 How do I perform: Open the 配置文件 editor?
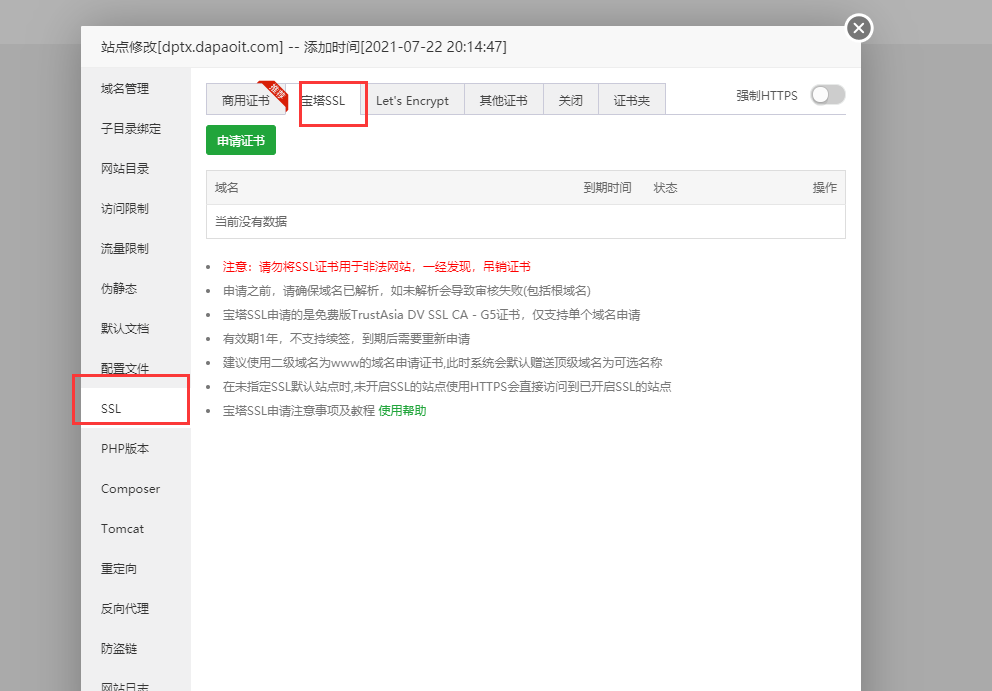[x=122, y=368]
